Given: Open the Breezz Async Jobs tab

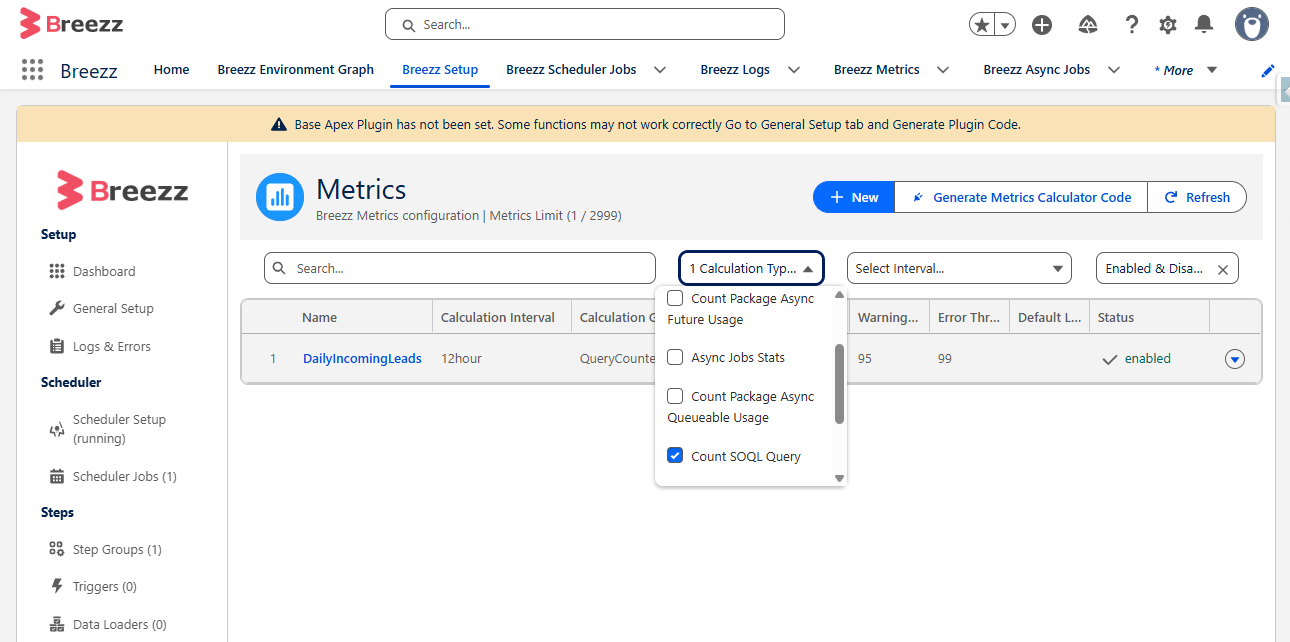Looking at the screenshot, I should click(x=1037, y=70).
